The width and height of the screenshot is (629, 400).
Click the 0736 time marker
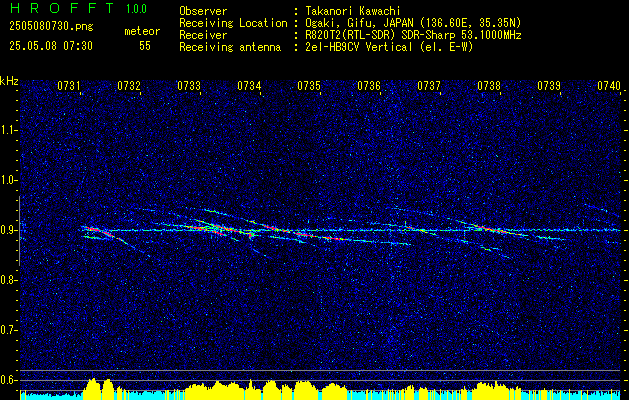(369, 85)
